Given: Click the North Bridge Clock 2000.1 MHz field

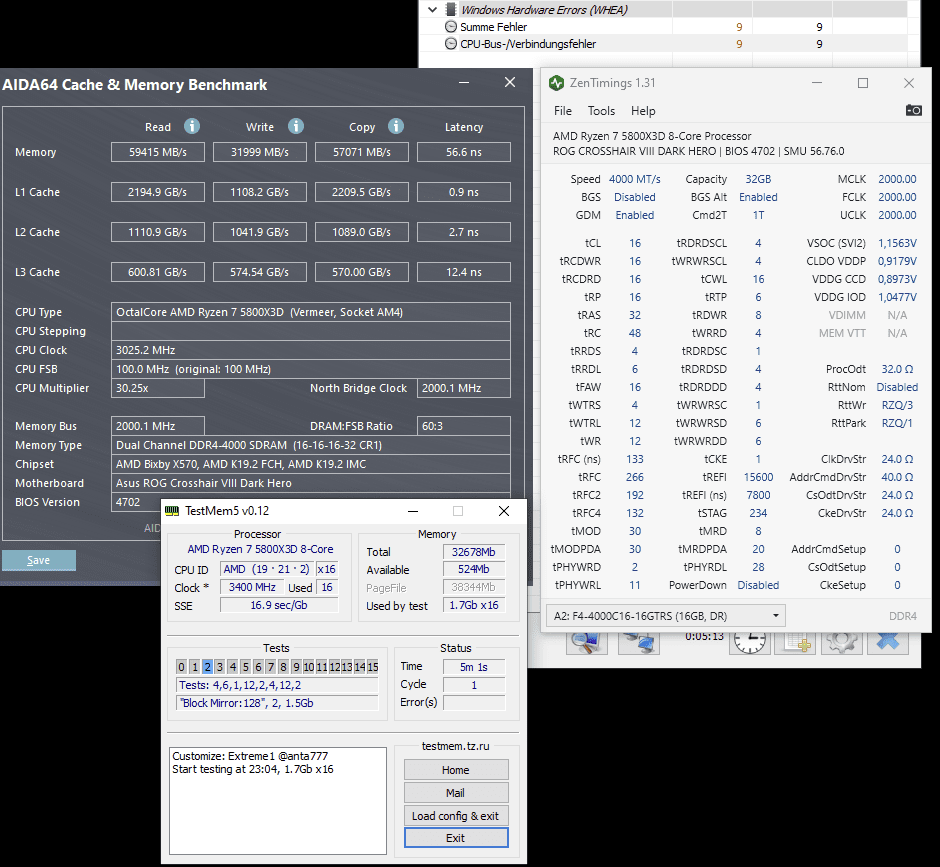Looking at the screenshot, I should (464, 388).
